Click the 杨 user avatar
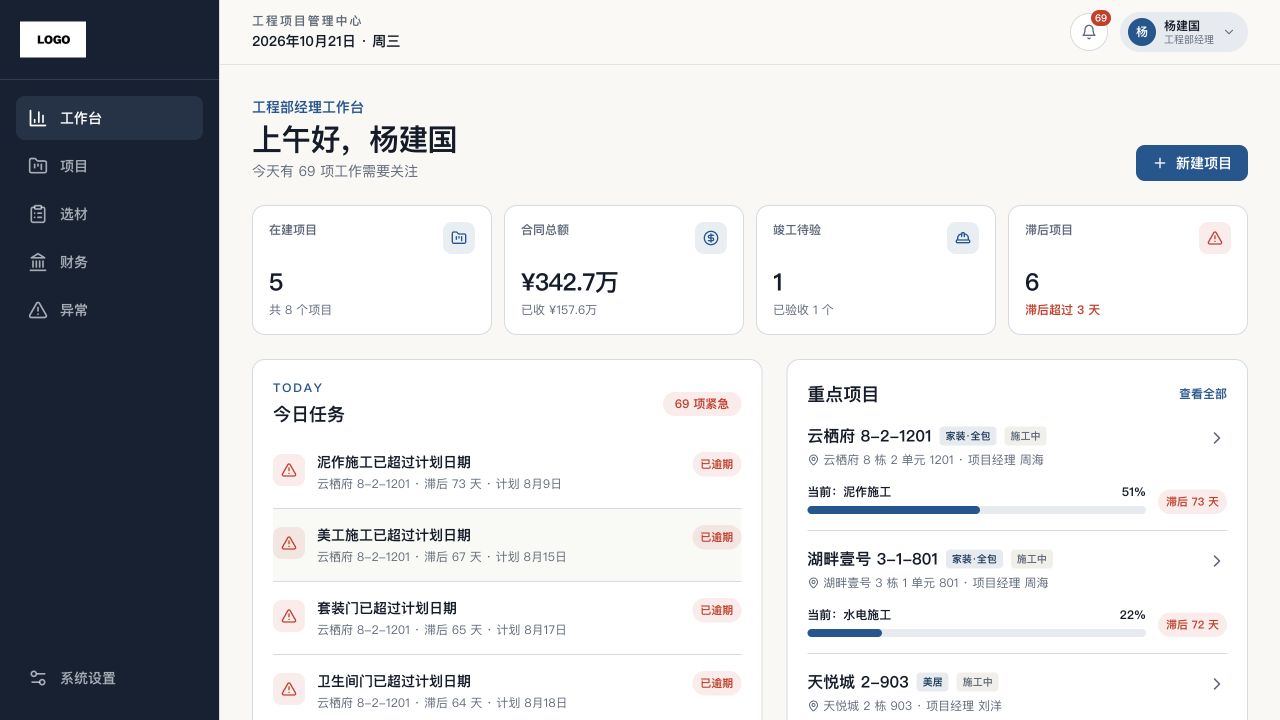The width and height of the screenshot is (1280, 720). coord(1142,32)
